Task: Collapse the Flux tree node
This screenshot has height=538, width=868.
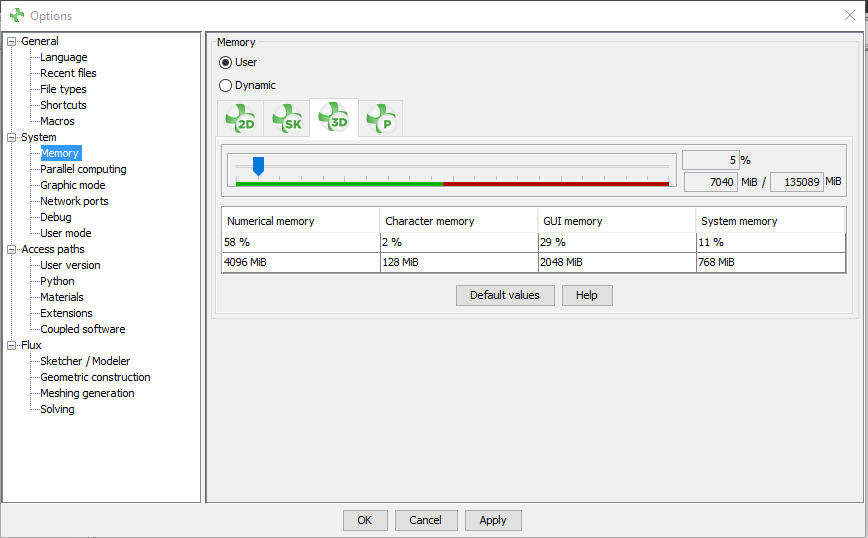Action: point(12,345)
